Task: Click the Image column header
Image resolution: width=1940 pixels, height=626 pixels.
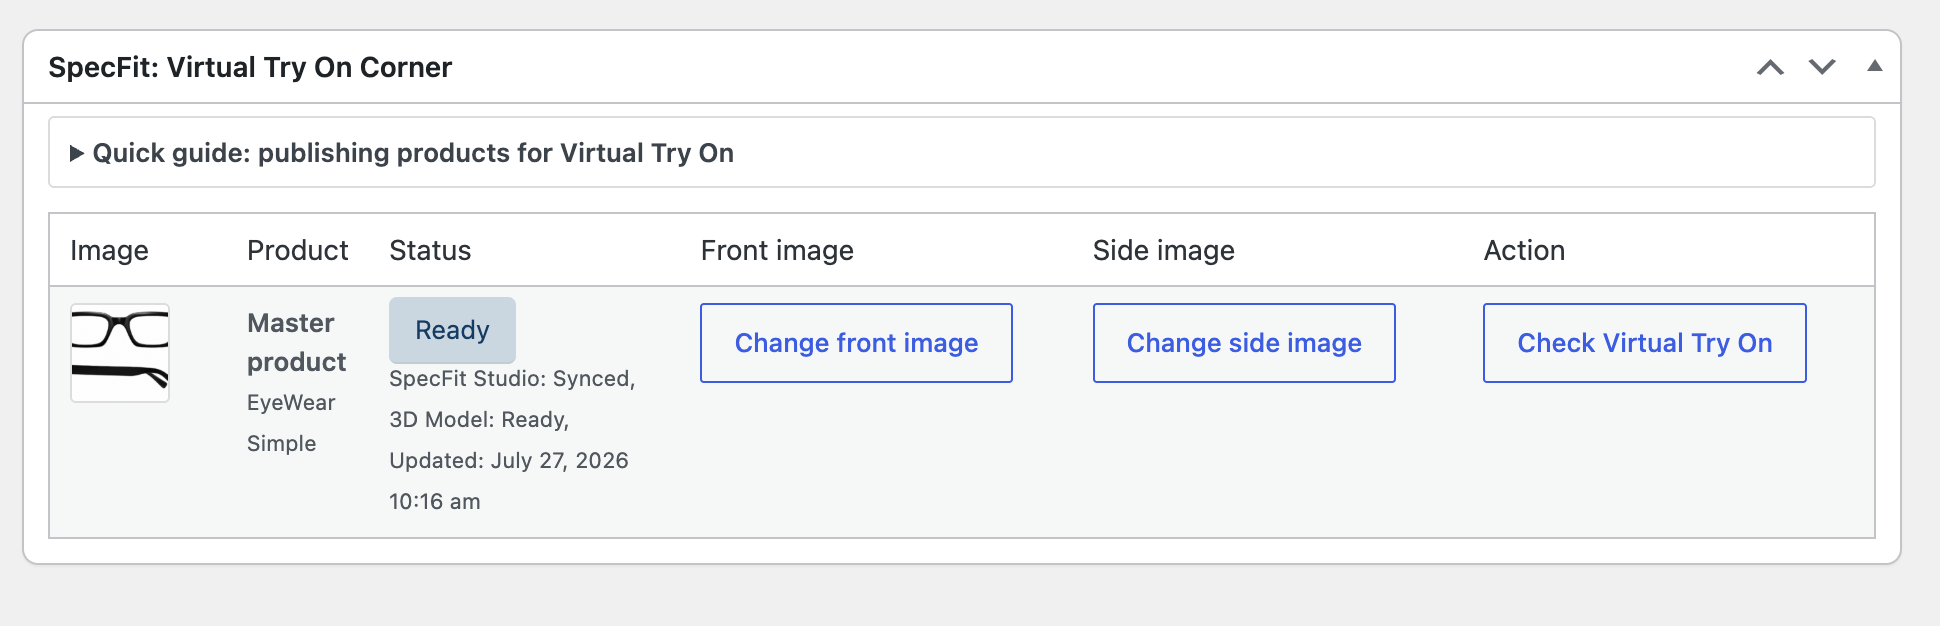Action: 109,250
